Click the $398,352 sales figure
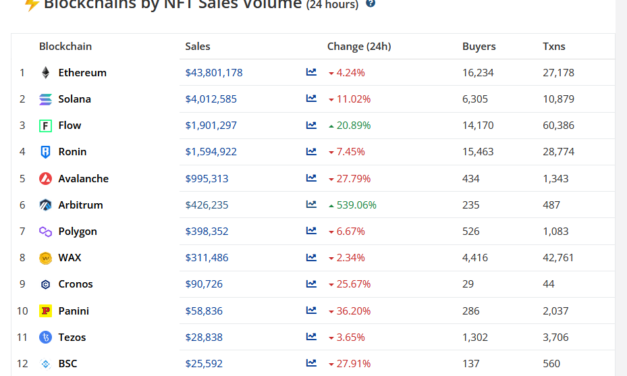This screenshot has width=627, height=376. pos(207,231)
